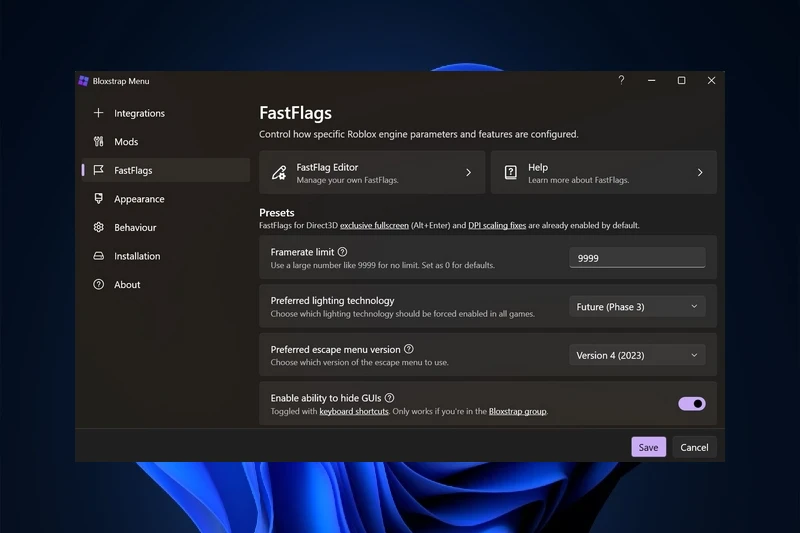The image size is (800, 533).
Task: Click the Integrations plus icon in sidebar
Action: (x=98, y=113)
